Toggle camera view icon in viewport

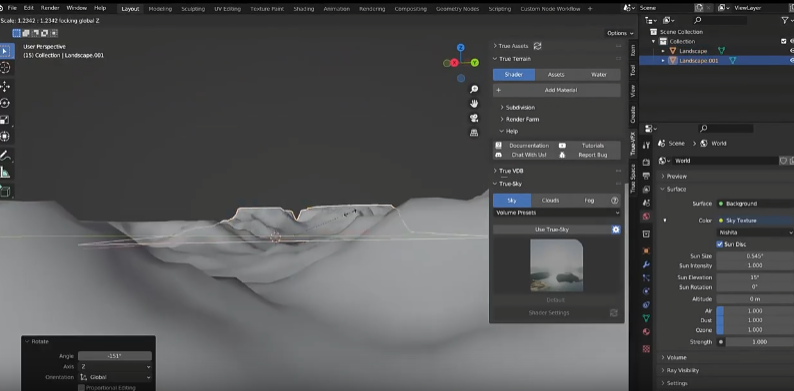(474, 118)
